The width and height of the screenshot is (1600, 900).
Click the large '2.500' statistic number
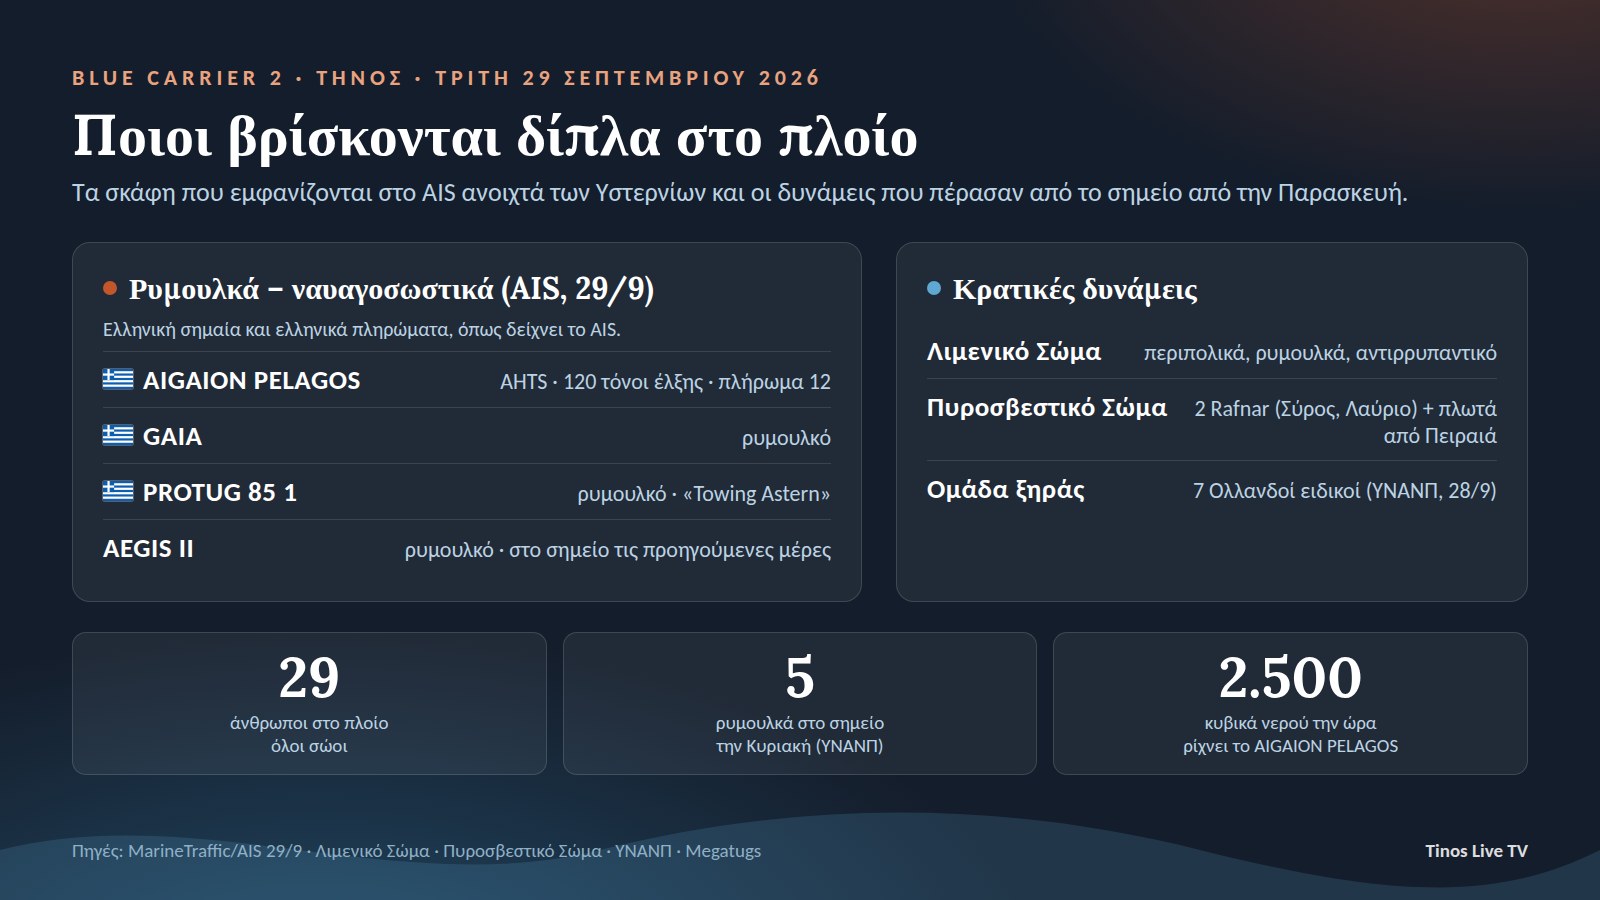(x=1290, y=678)
